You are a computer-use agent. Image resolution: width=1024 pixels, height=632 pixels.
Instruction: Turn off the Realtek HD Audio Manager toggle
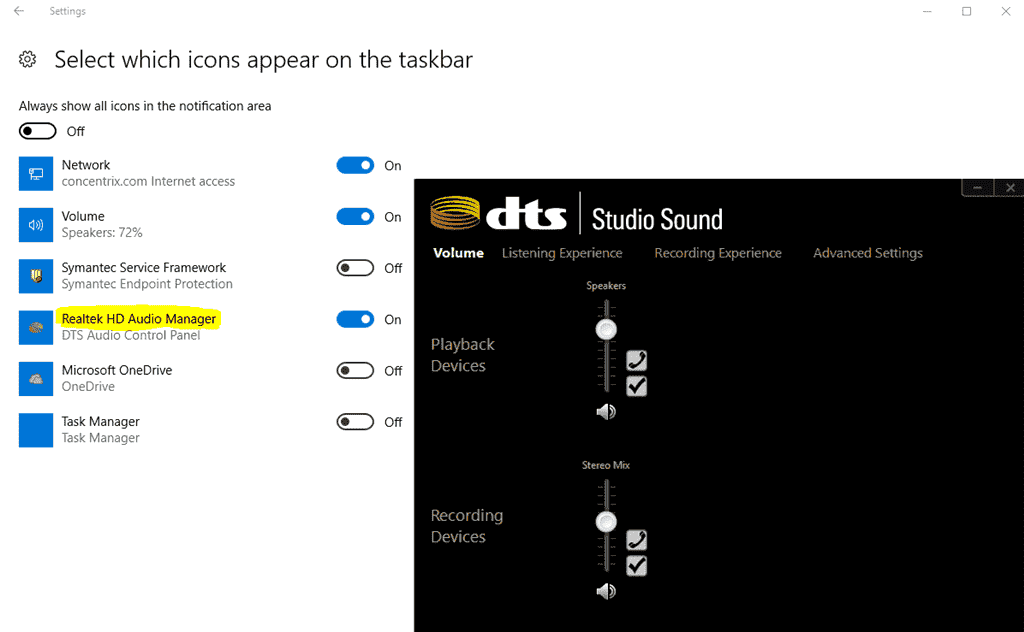355,319
